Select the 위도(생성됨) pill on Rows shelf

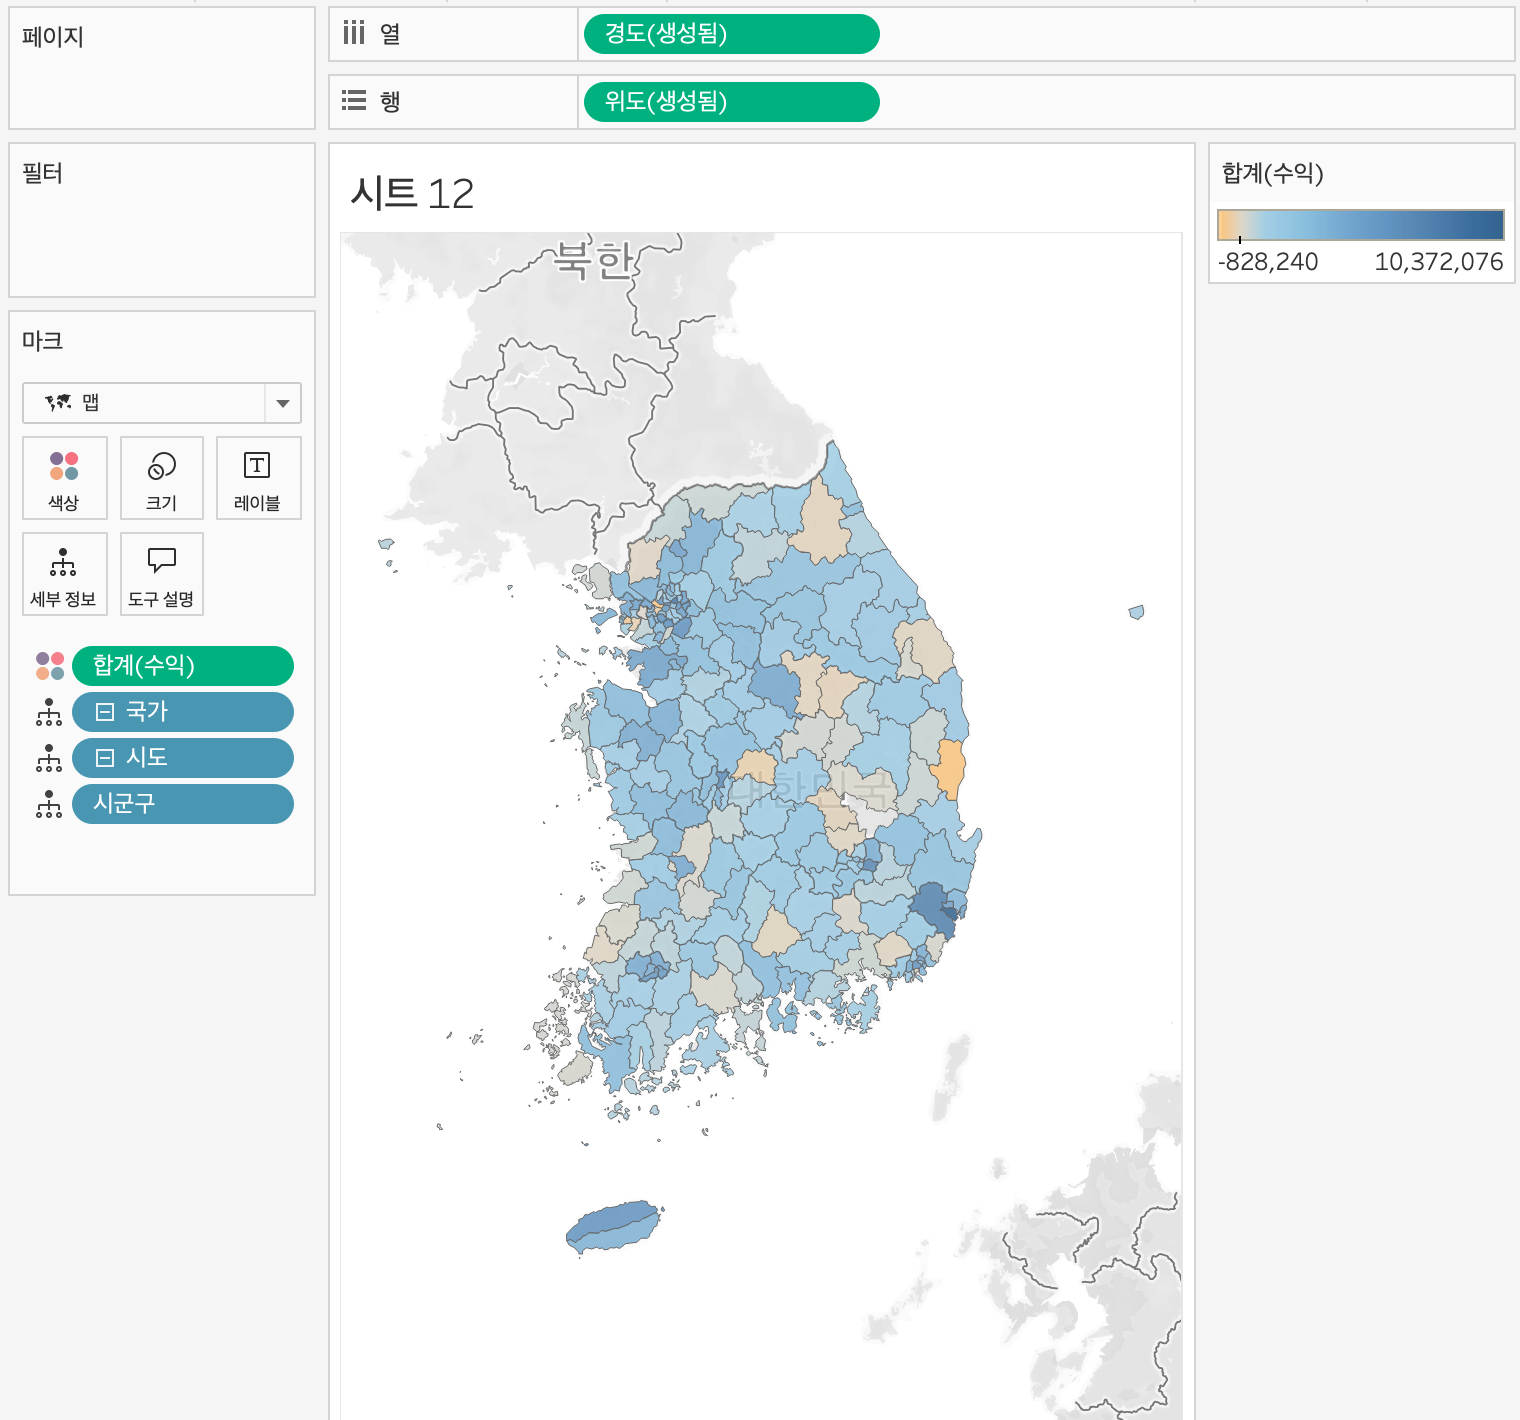click(x=732, y=102)
